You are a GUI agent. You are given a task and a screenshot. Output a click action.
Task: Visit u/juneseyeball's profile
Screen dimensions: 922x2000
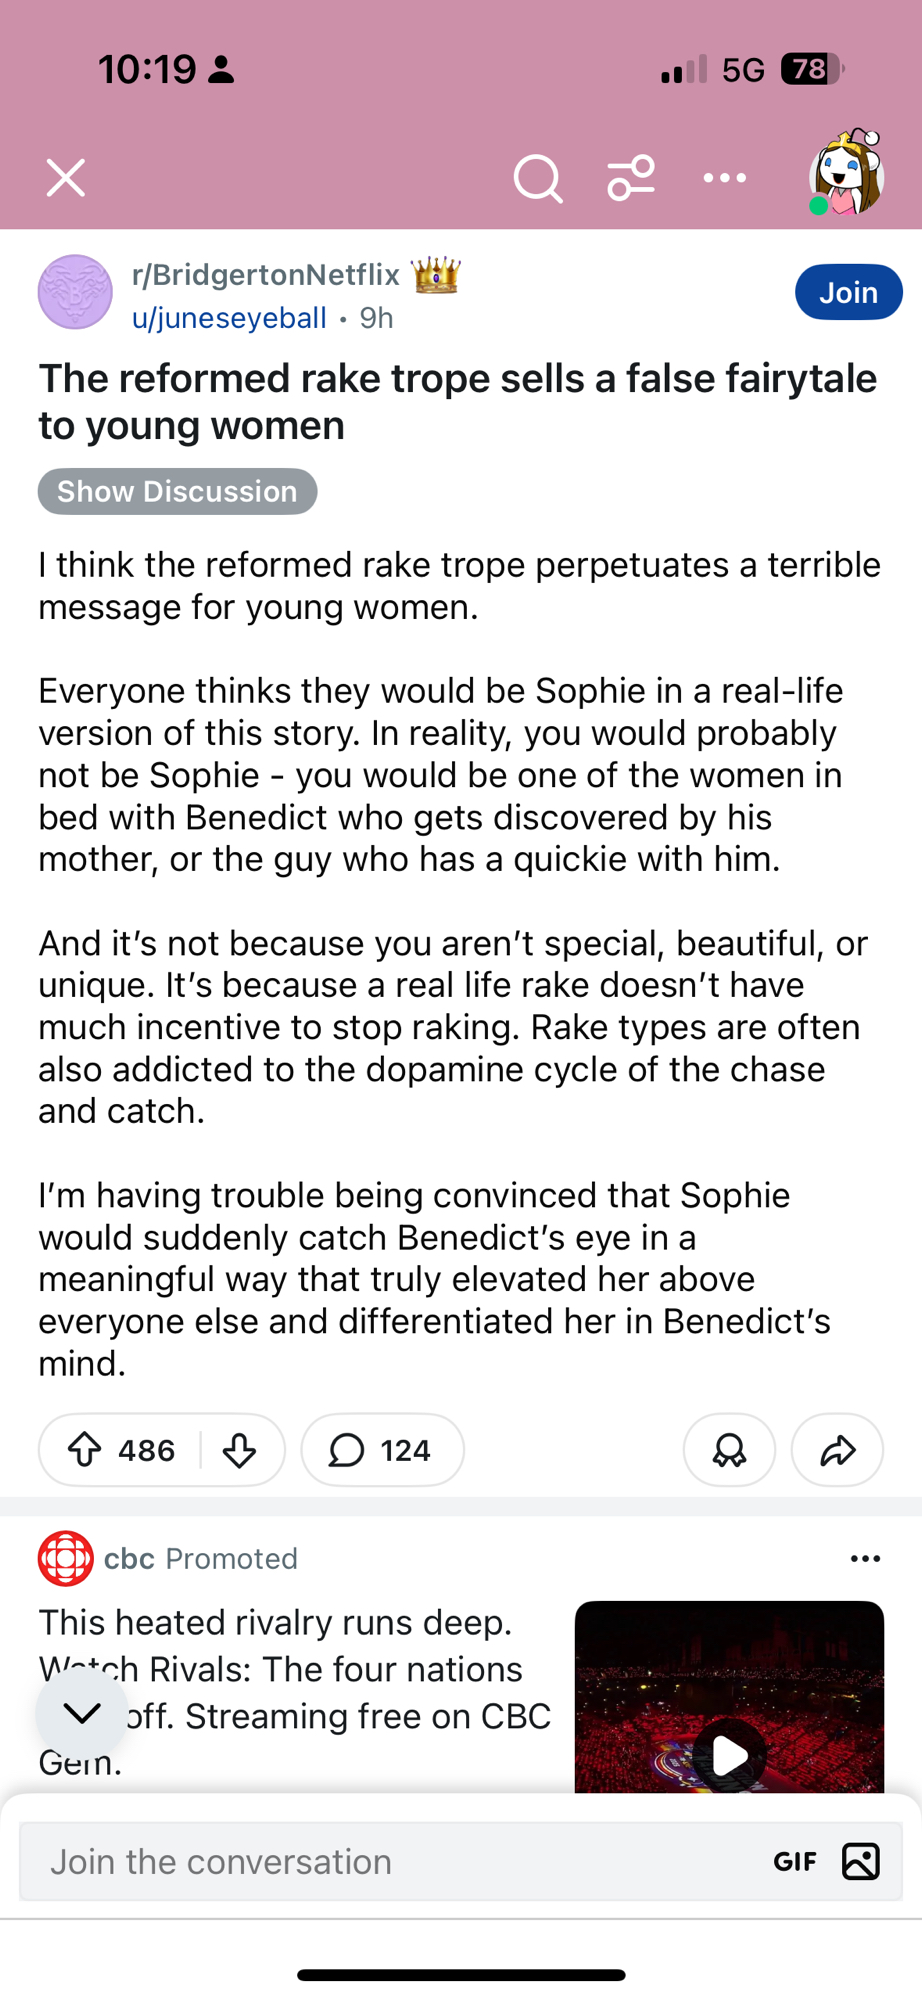(229, 318)
